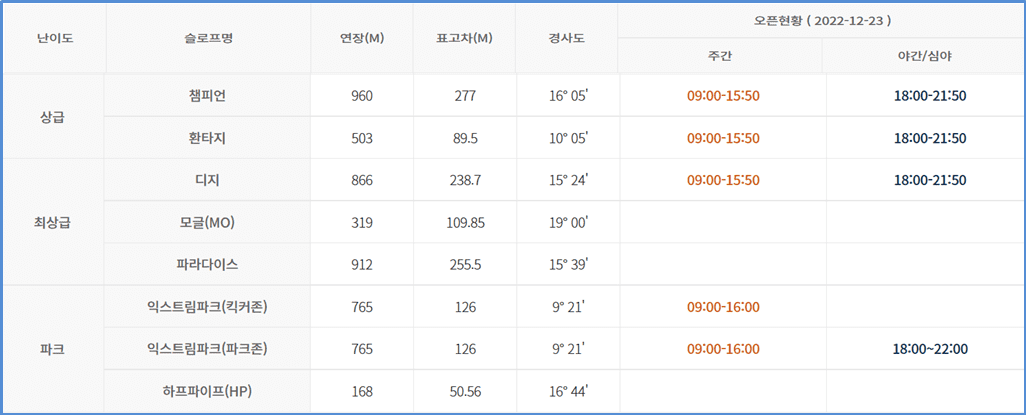Click the 319 length value

click(362, 223)
